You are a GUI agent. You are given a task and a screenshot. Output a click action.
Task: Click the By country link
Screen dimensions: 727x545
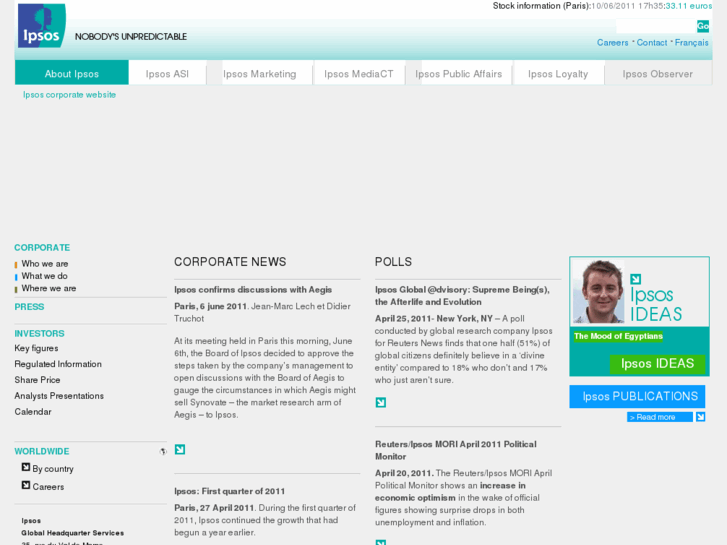point(53,469)
